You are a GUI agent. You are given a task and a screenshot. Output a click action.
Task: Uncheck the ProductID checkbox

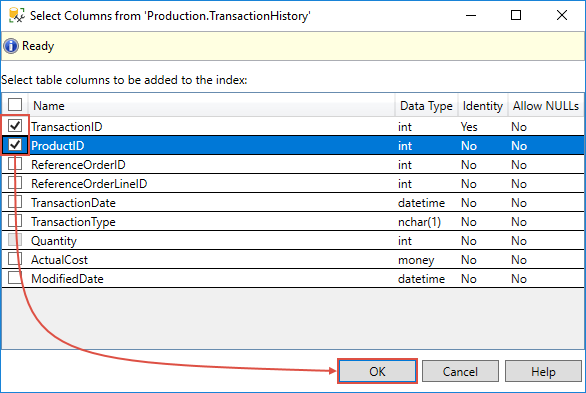coord(15,145)
